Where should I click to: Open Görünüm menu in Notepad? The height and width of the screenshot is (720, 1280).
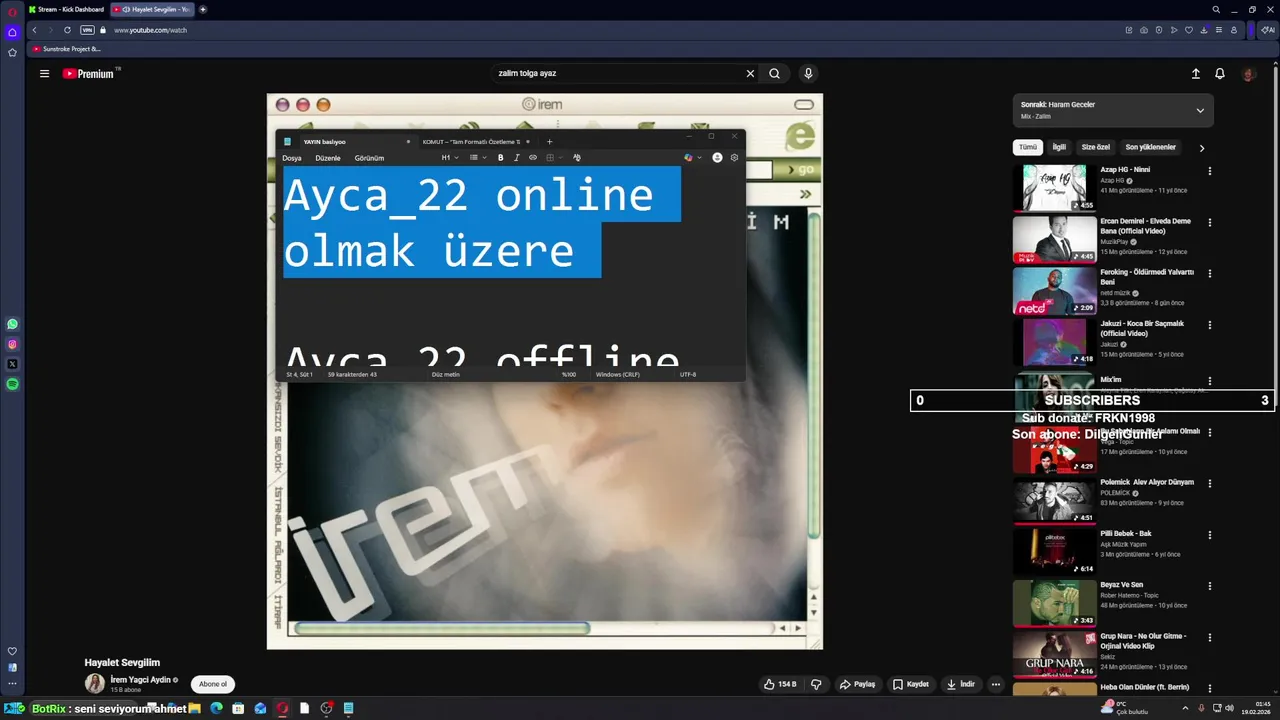point(369,158)
